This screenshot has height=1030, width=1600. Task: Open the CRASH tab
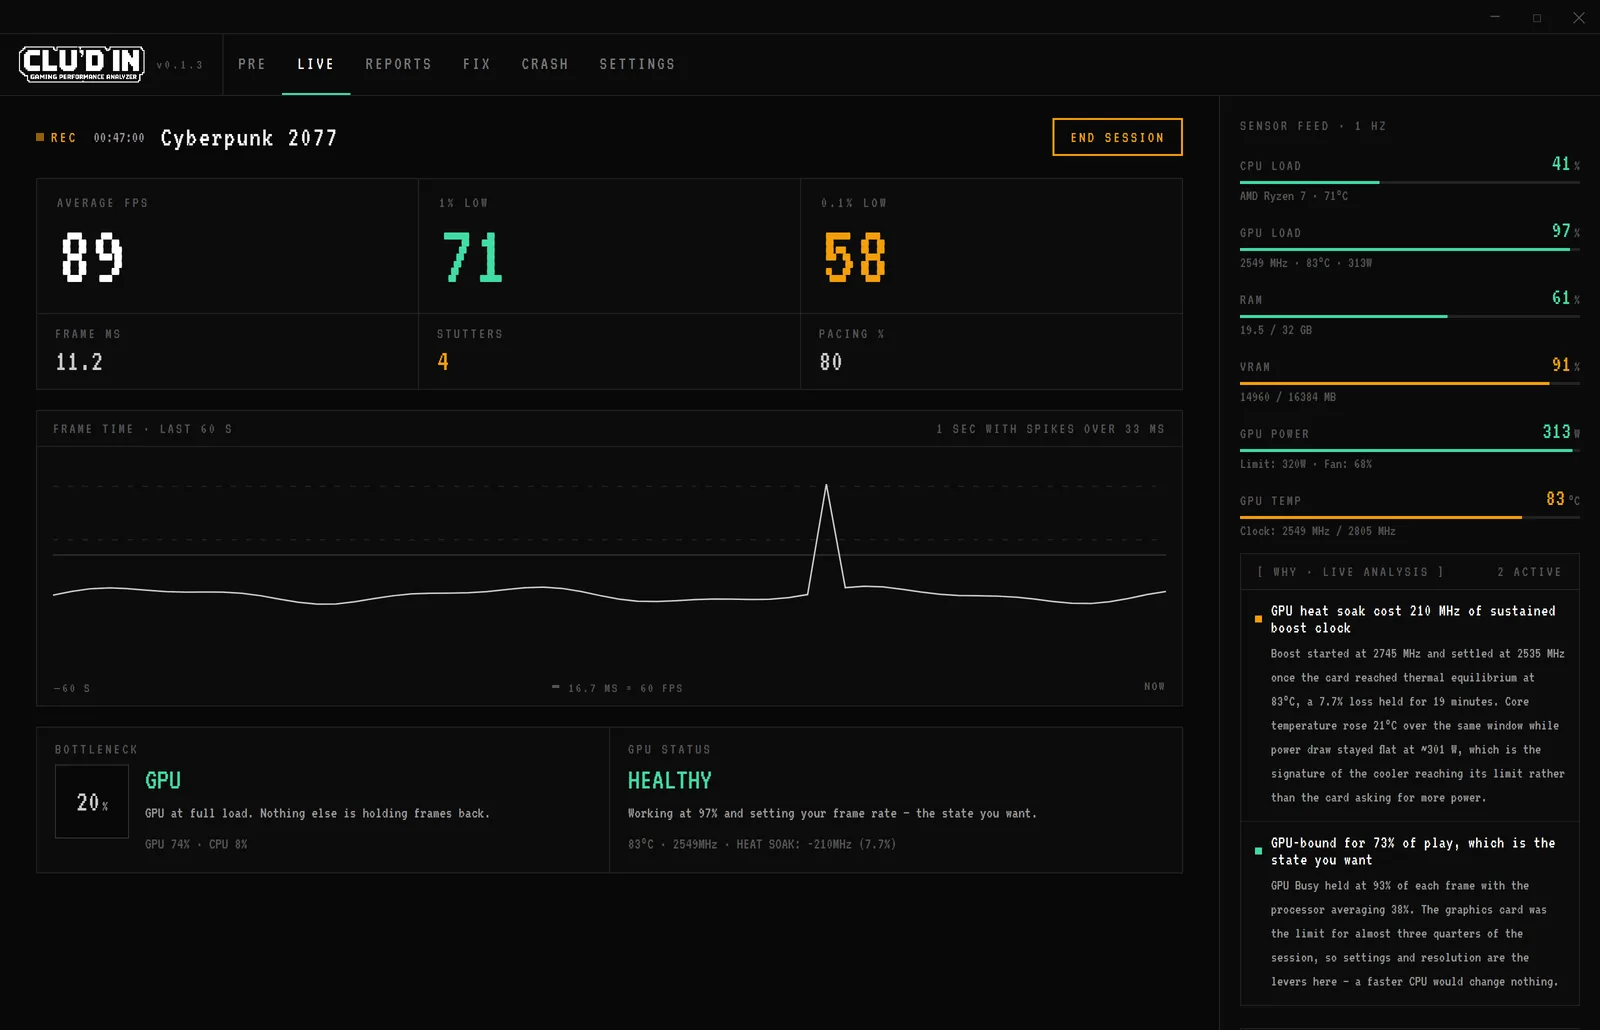click(545, 64)
